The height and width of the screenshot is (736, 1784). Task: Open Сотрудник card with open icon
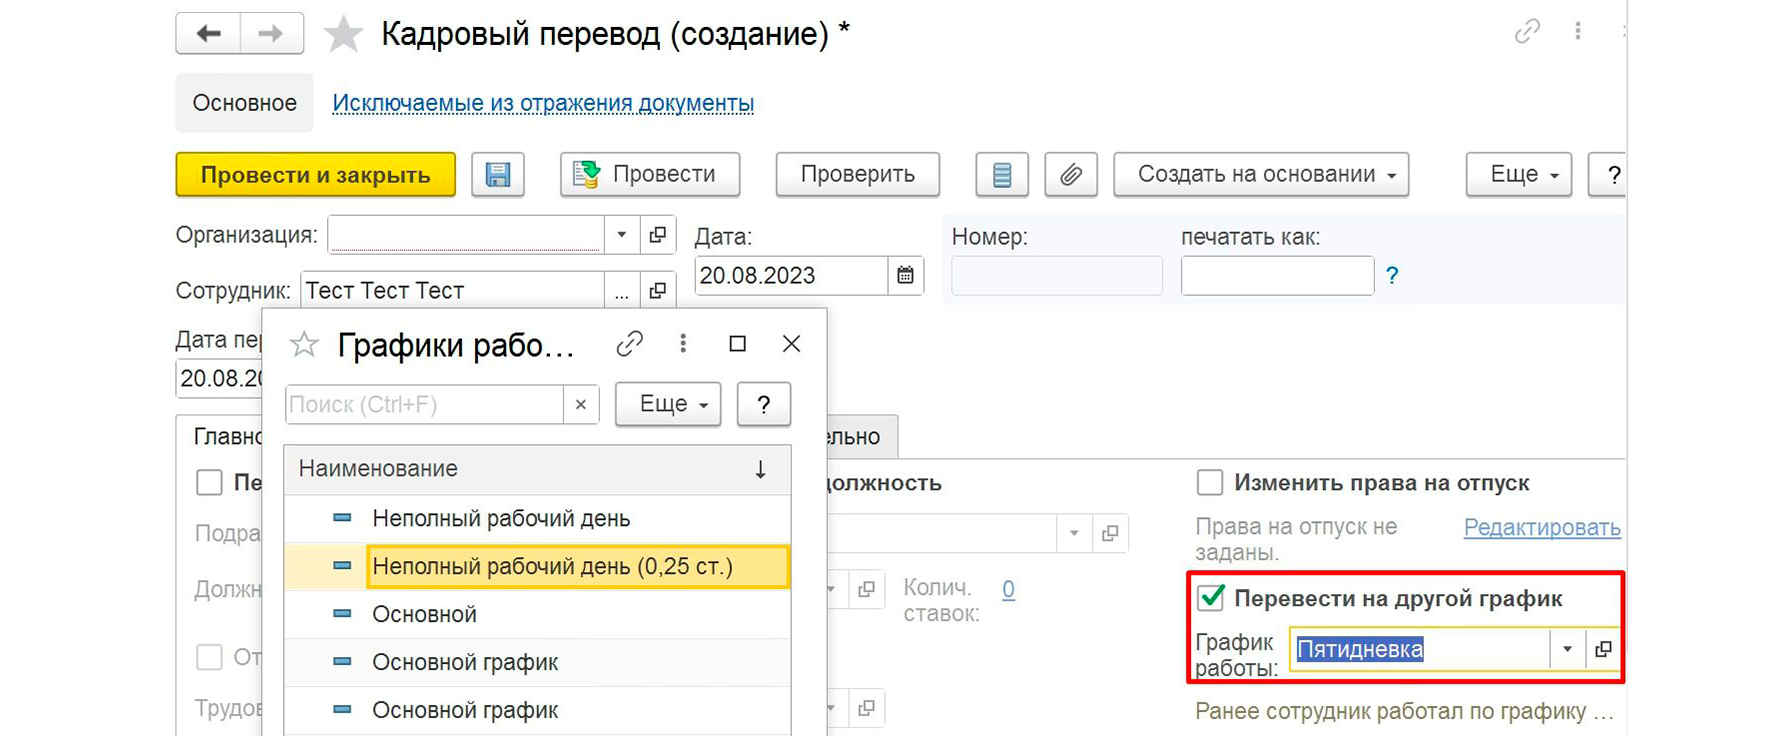[x=657, y=291]
